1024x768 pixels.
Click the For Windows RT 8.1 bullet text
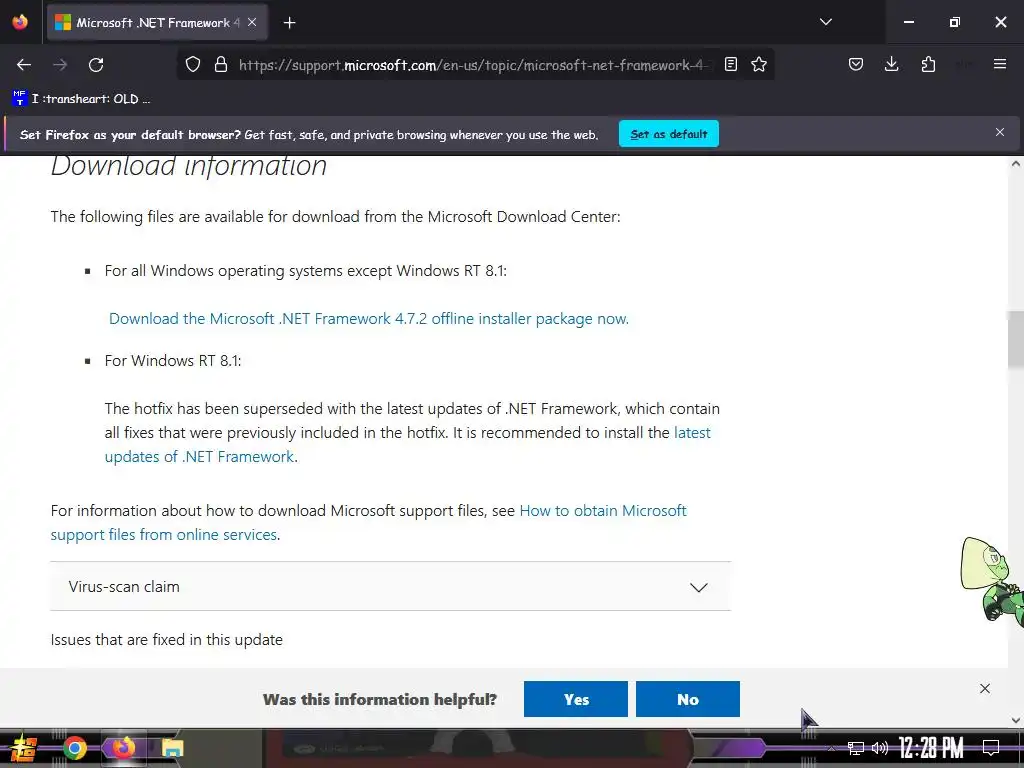173,360
